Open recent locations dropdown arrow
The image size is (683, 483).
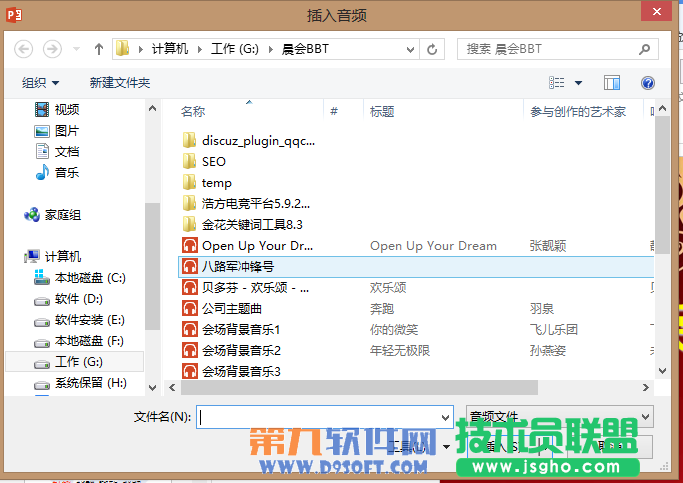(76, 49)
